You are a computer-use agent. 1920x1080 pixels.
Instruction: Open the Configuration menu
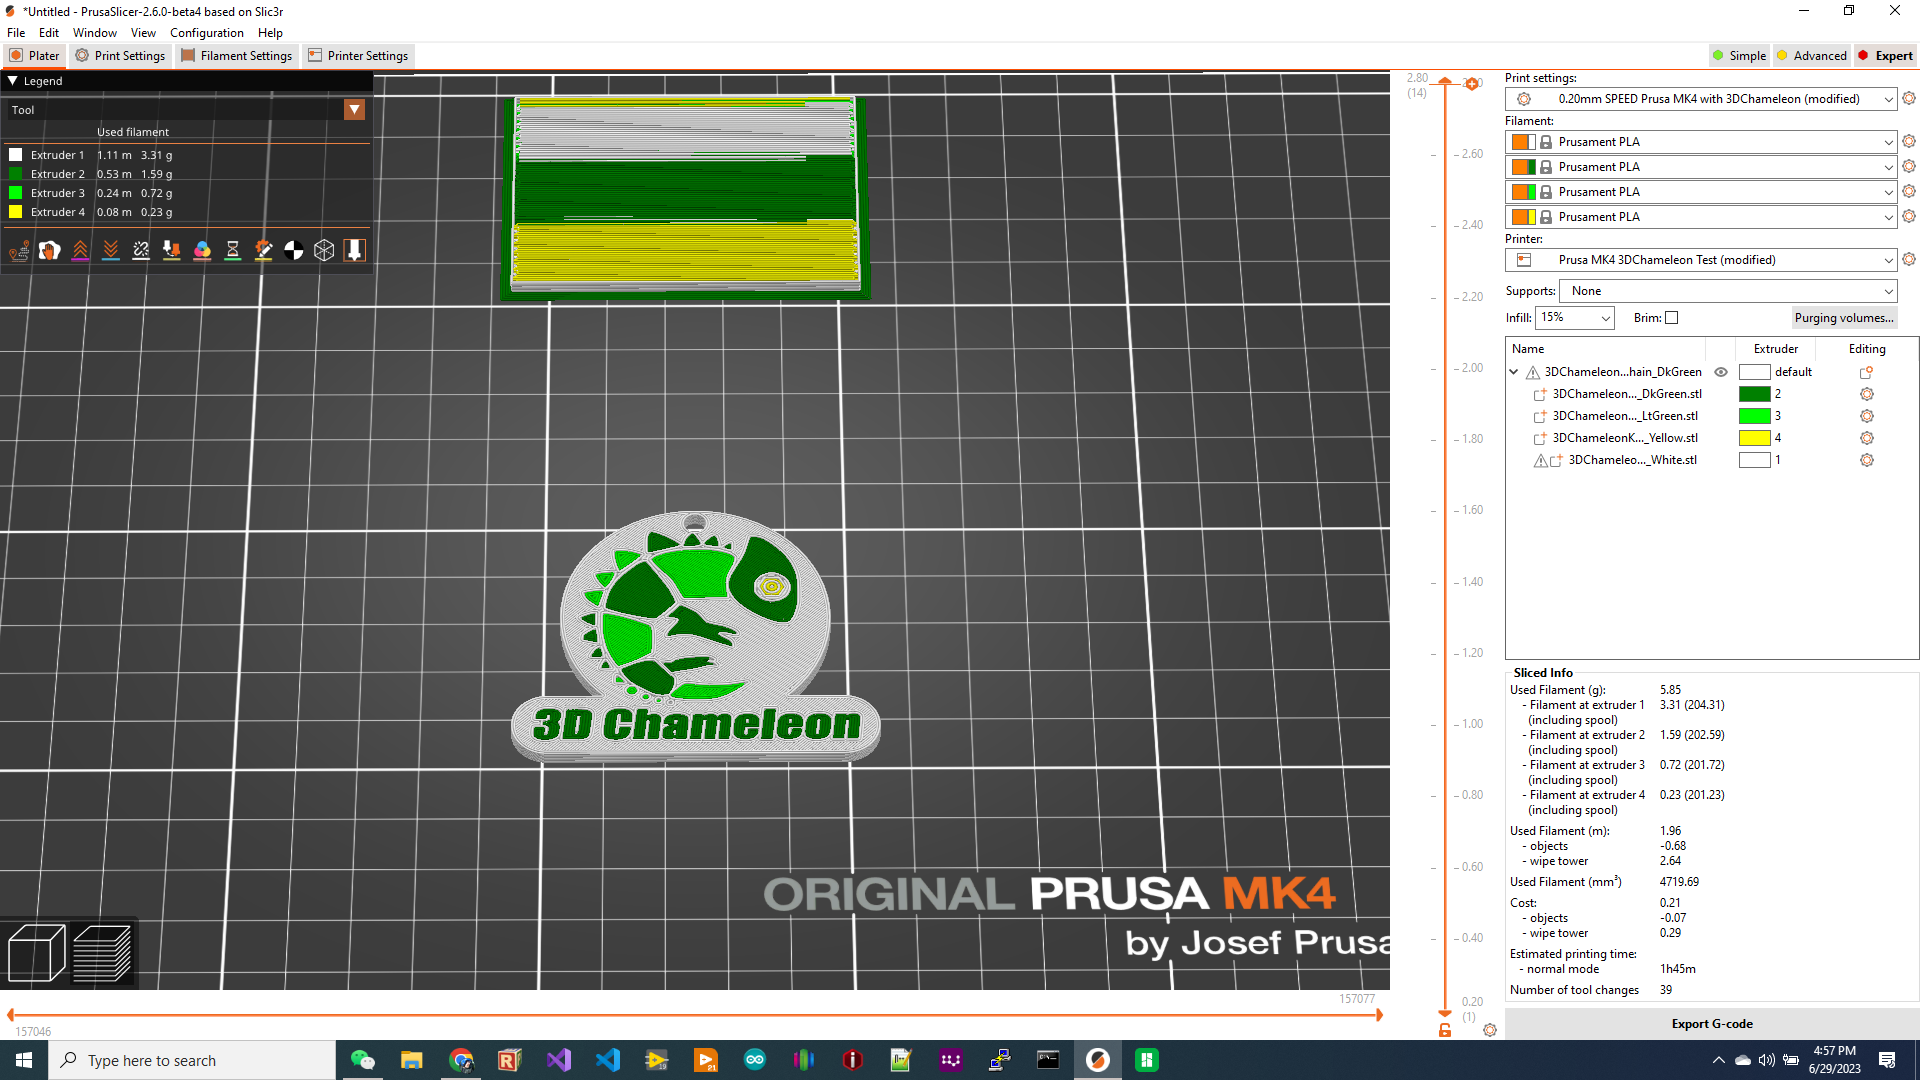pyautogui.click(x=206, y=33)
